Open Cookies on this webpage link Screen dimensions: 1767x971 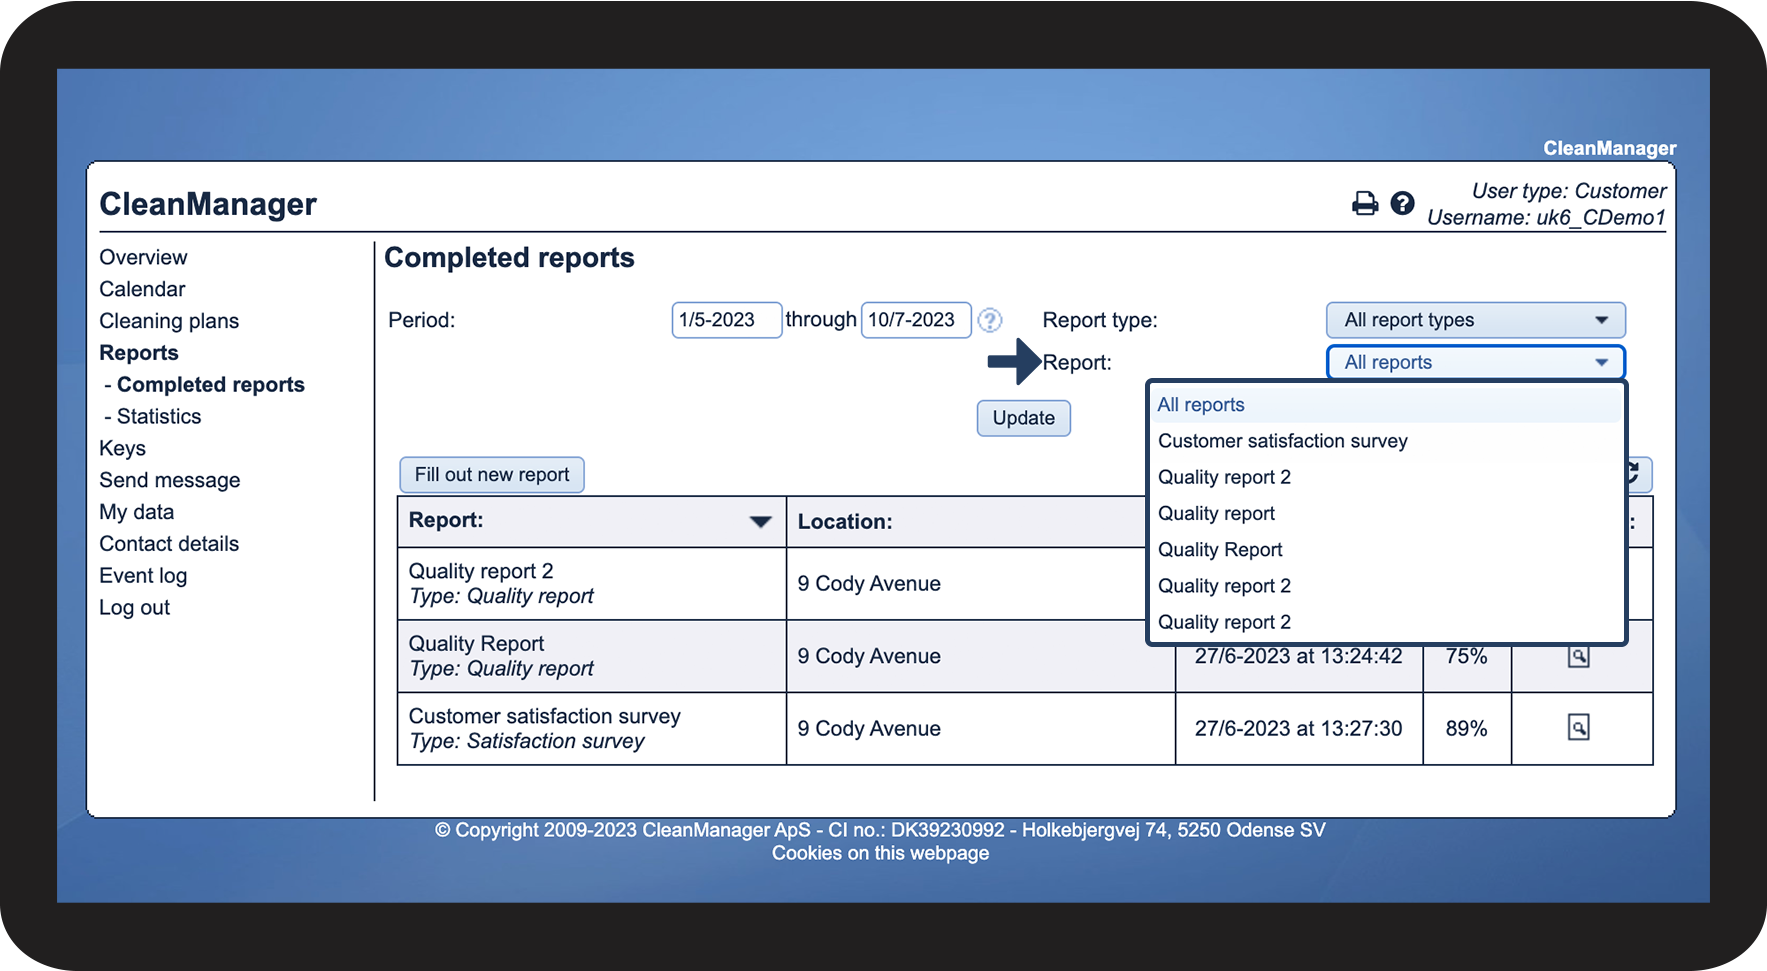pos(880,853)
